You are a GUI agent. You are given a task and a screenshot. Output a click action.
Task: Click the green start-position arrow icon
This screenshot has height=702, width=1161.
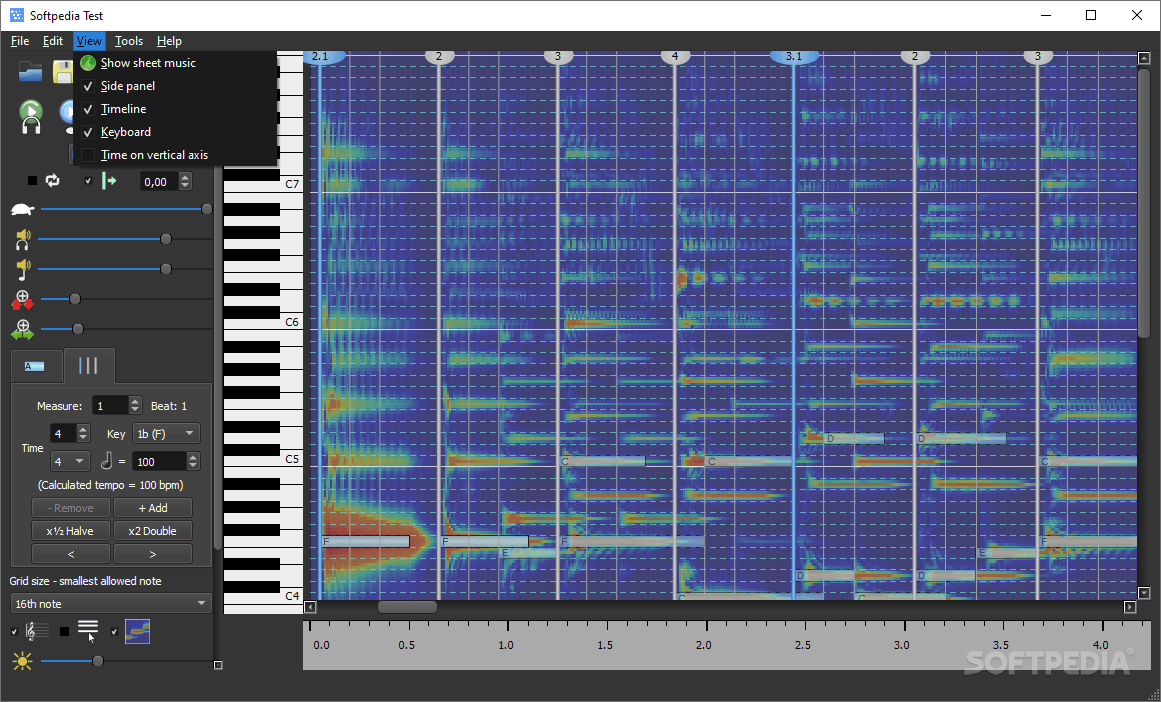coord(110,181)
